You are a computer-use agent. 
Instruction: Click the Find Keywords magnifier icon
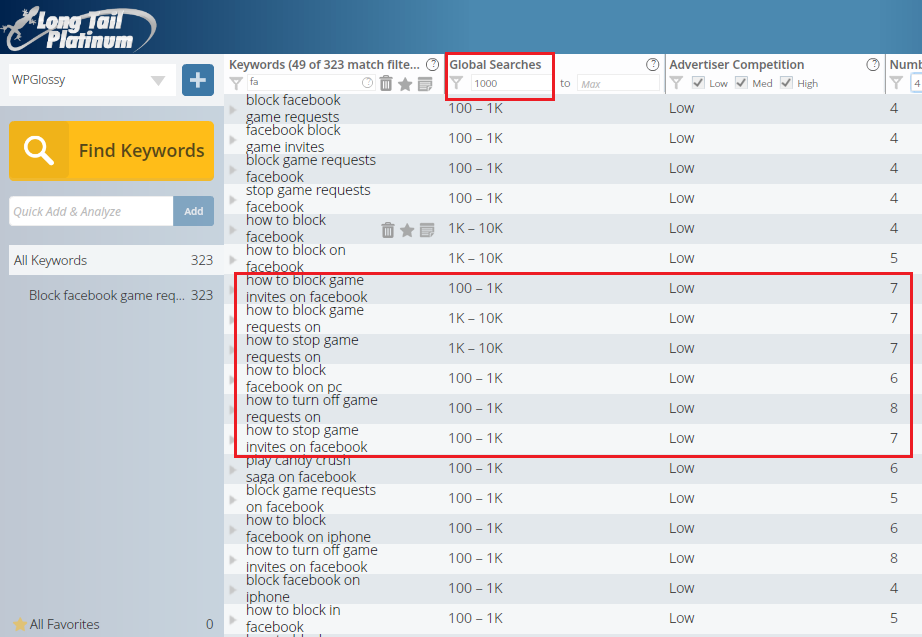point(39,150)
